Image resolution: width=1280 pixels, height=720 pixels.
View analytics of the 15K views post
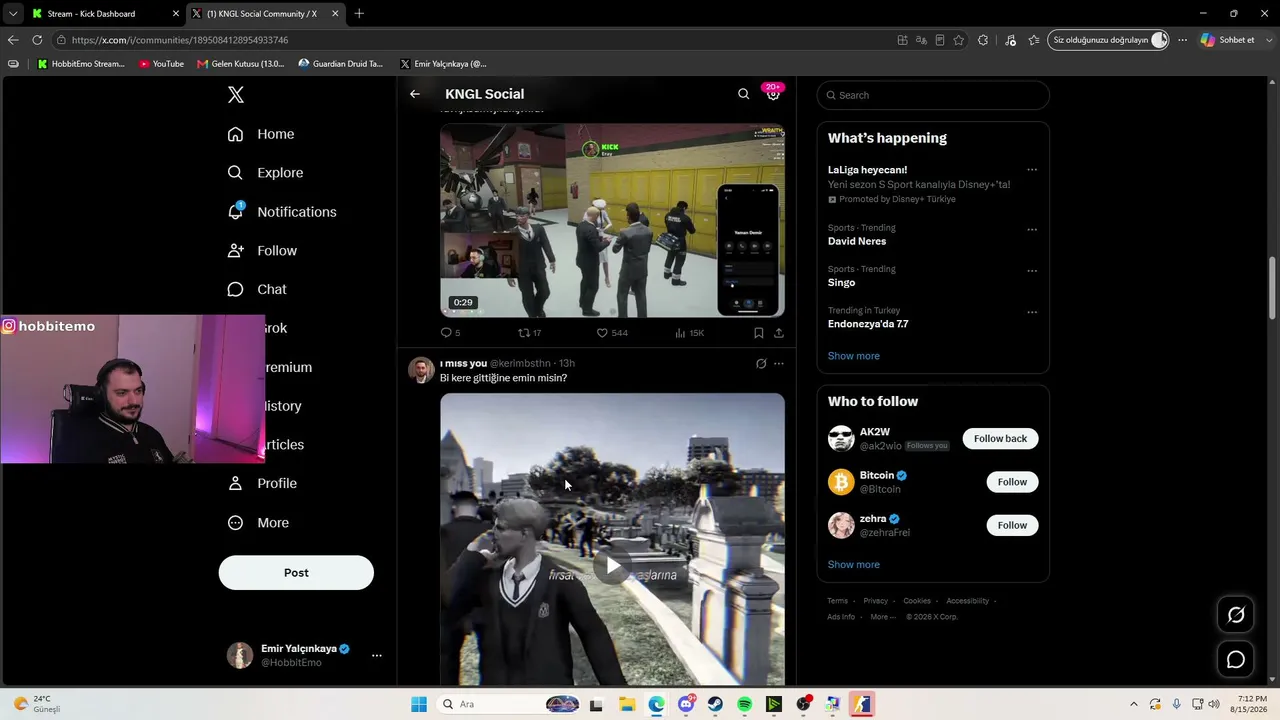point(689,333)
